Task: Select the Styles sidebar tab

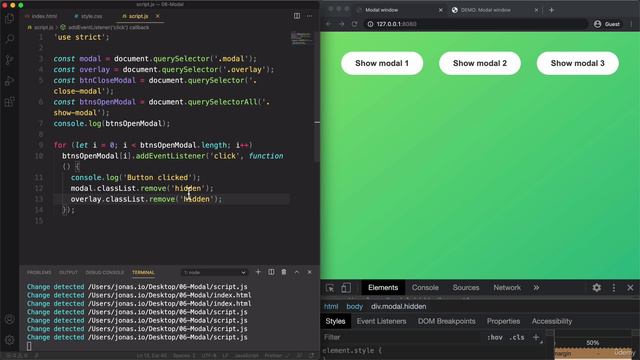Action: pyautogui.click(x=336, y=321)
